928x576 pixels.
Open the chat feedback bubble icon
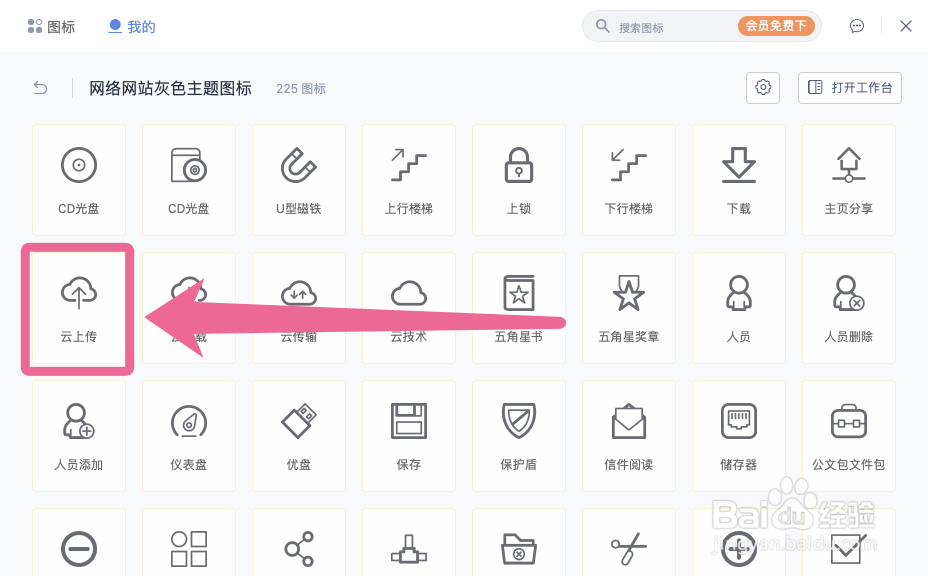[x=856, y=26]
